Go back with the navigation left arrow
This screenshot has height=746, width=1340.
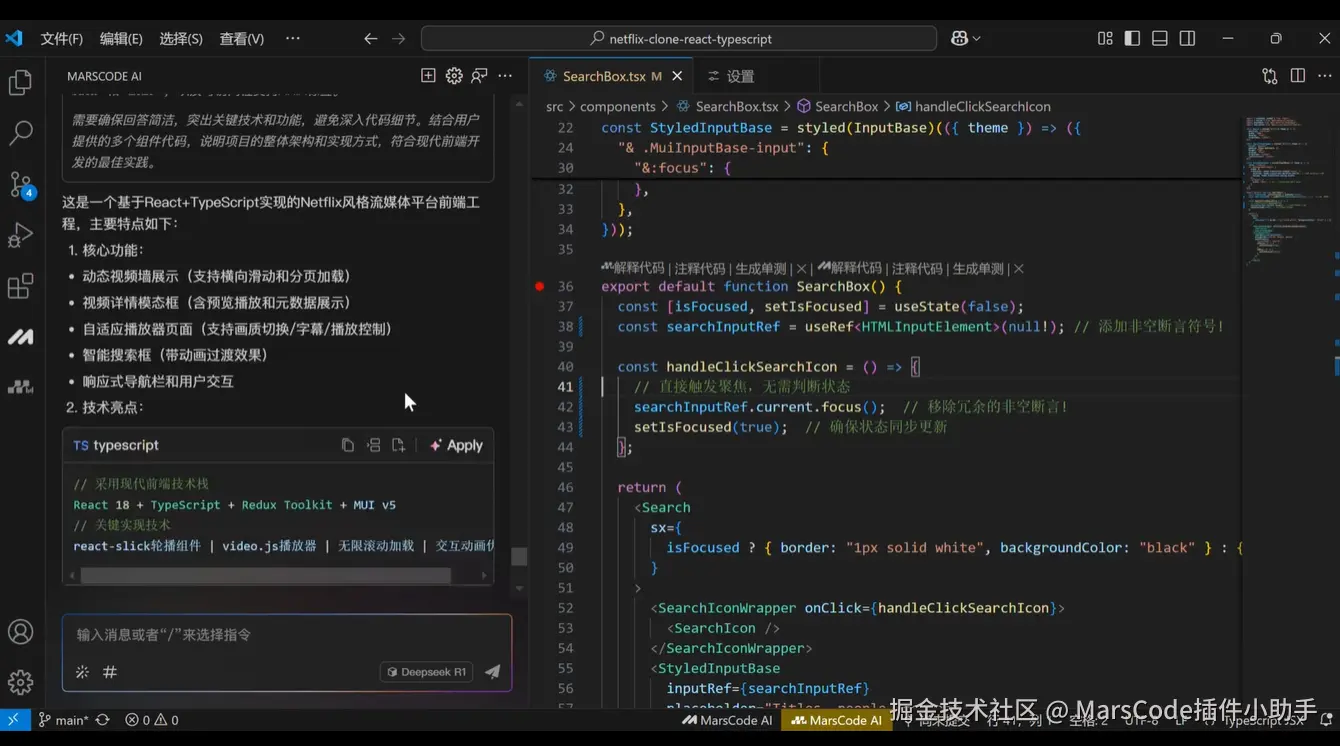point(371,39)
